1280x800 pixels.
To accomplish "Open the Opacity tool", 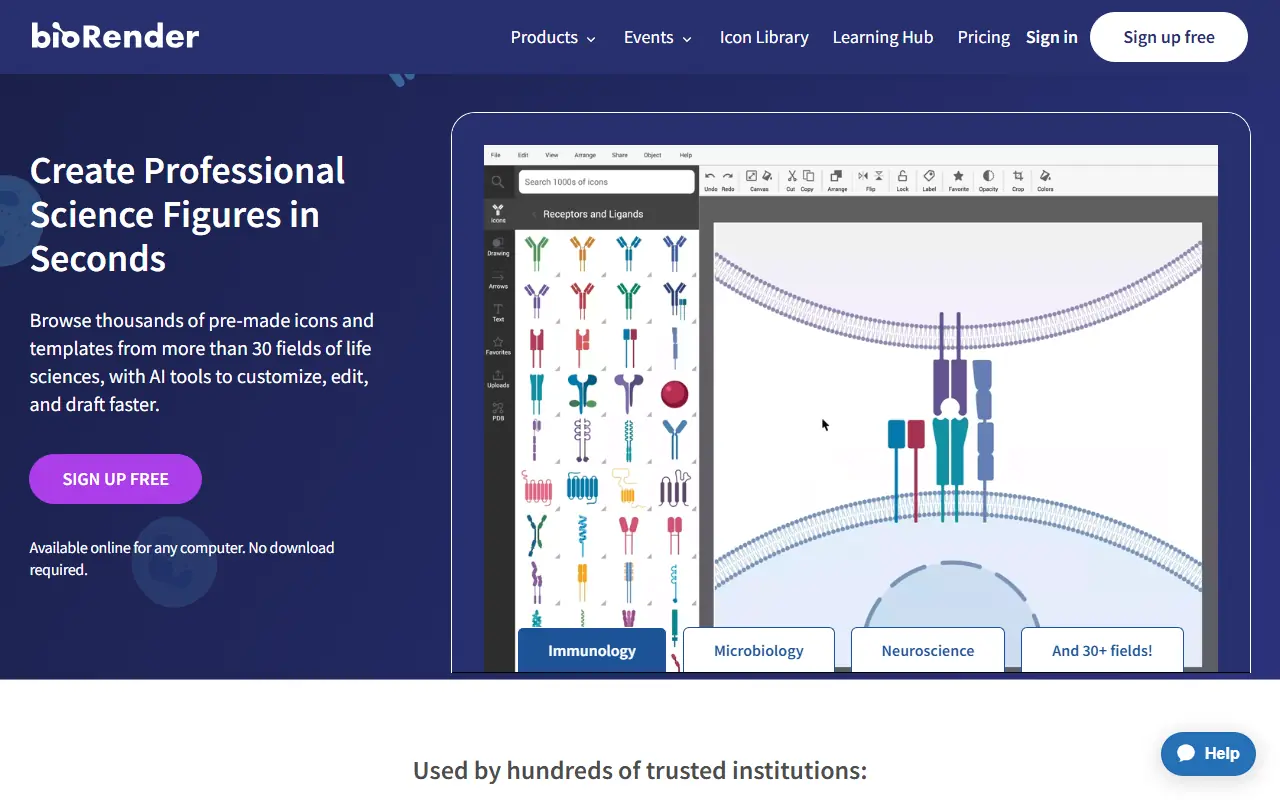I will 988,177.
